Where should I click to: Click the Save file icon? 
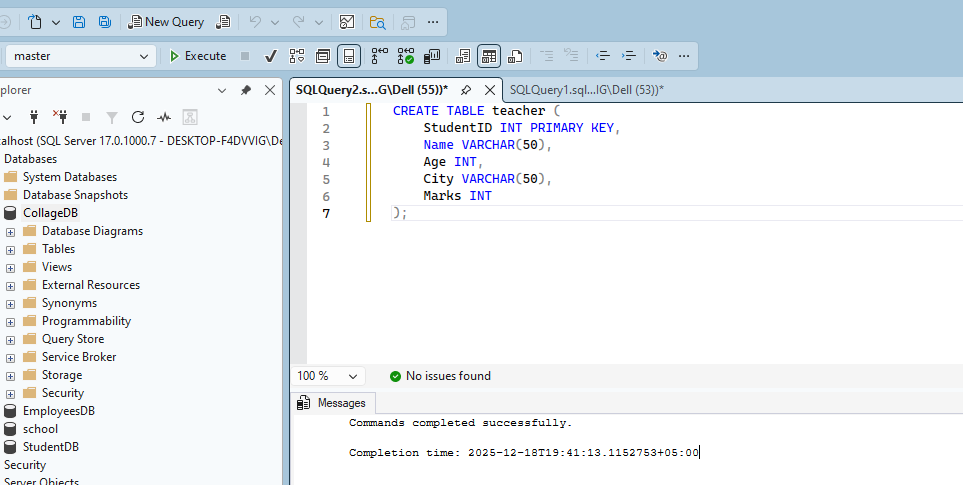click(x=78, y=21)
